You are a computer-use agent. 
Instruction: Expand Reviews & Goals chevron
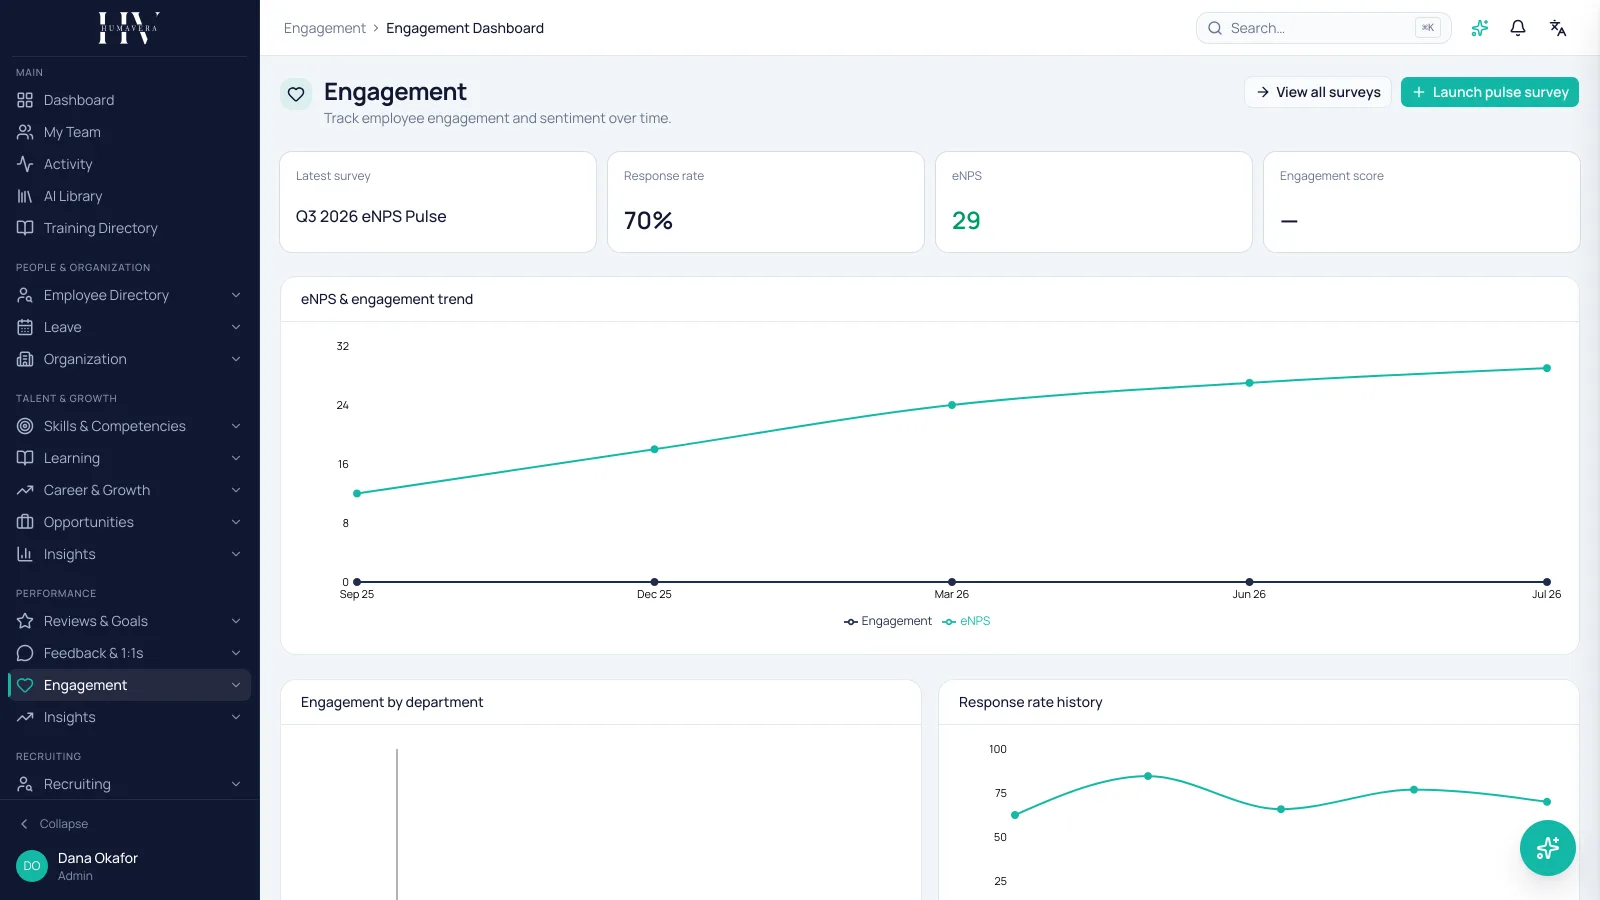pos(236,621)
